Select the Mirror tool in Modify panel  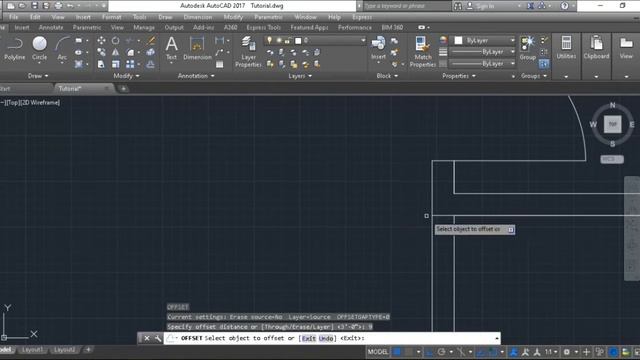pyautogui.click(x=116, y=52)
